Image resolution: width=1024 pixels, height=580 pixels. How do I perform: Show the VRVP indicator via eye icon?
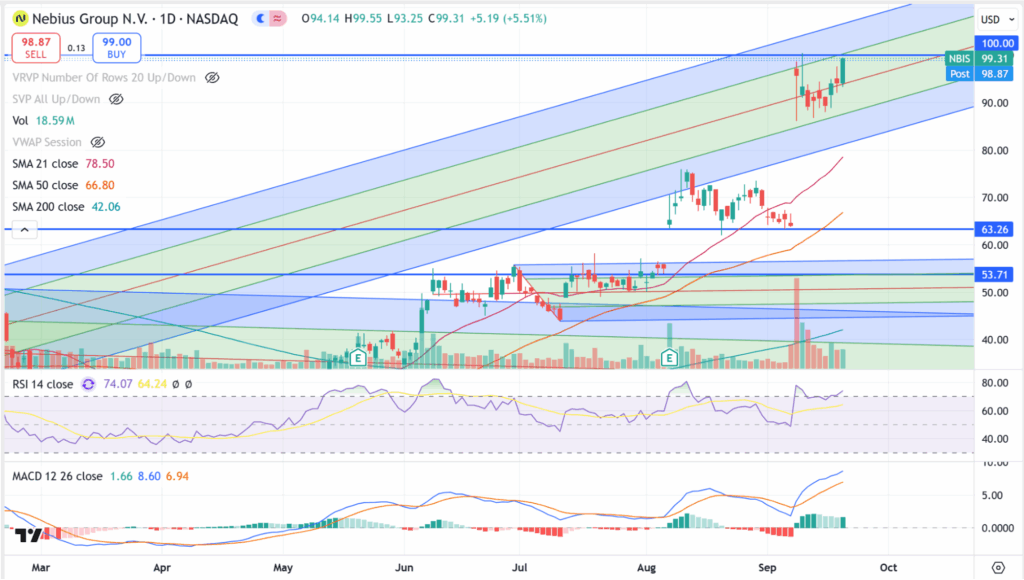212,78
